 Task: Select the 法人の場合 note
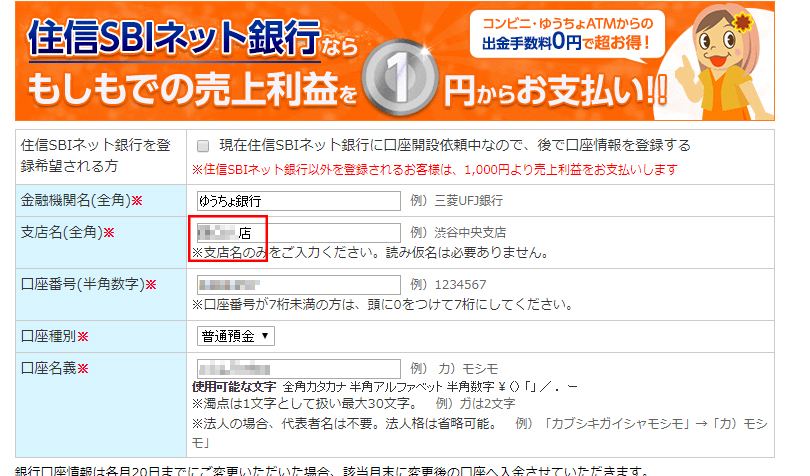479,433
